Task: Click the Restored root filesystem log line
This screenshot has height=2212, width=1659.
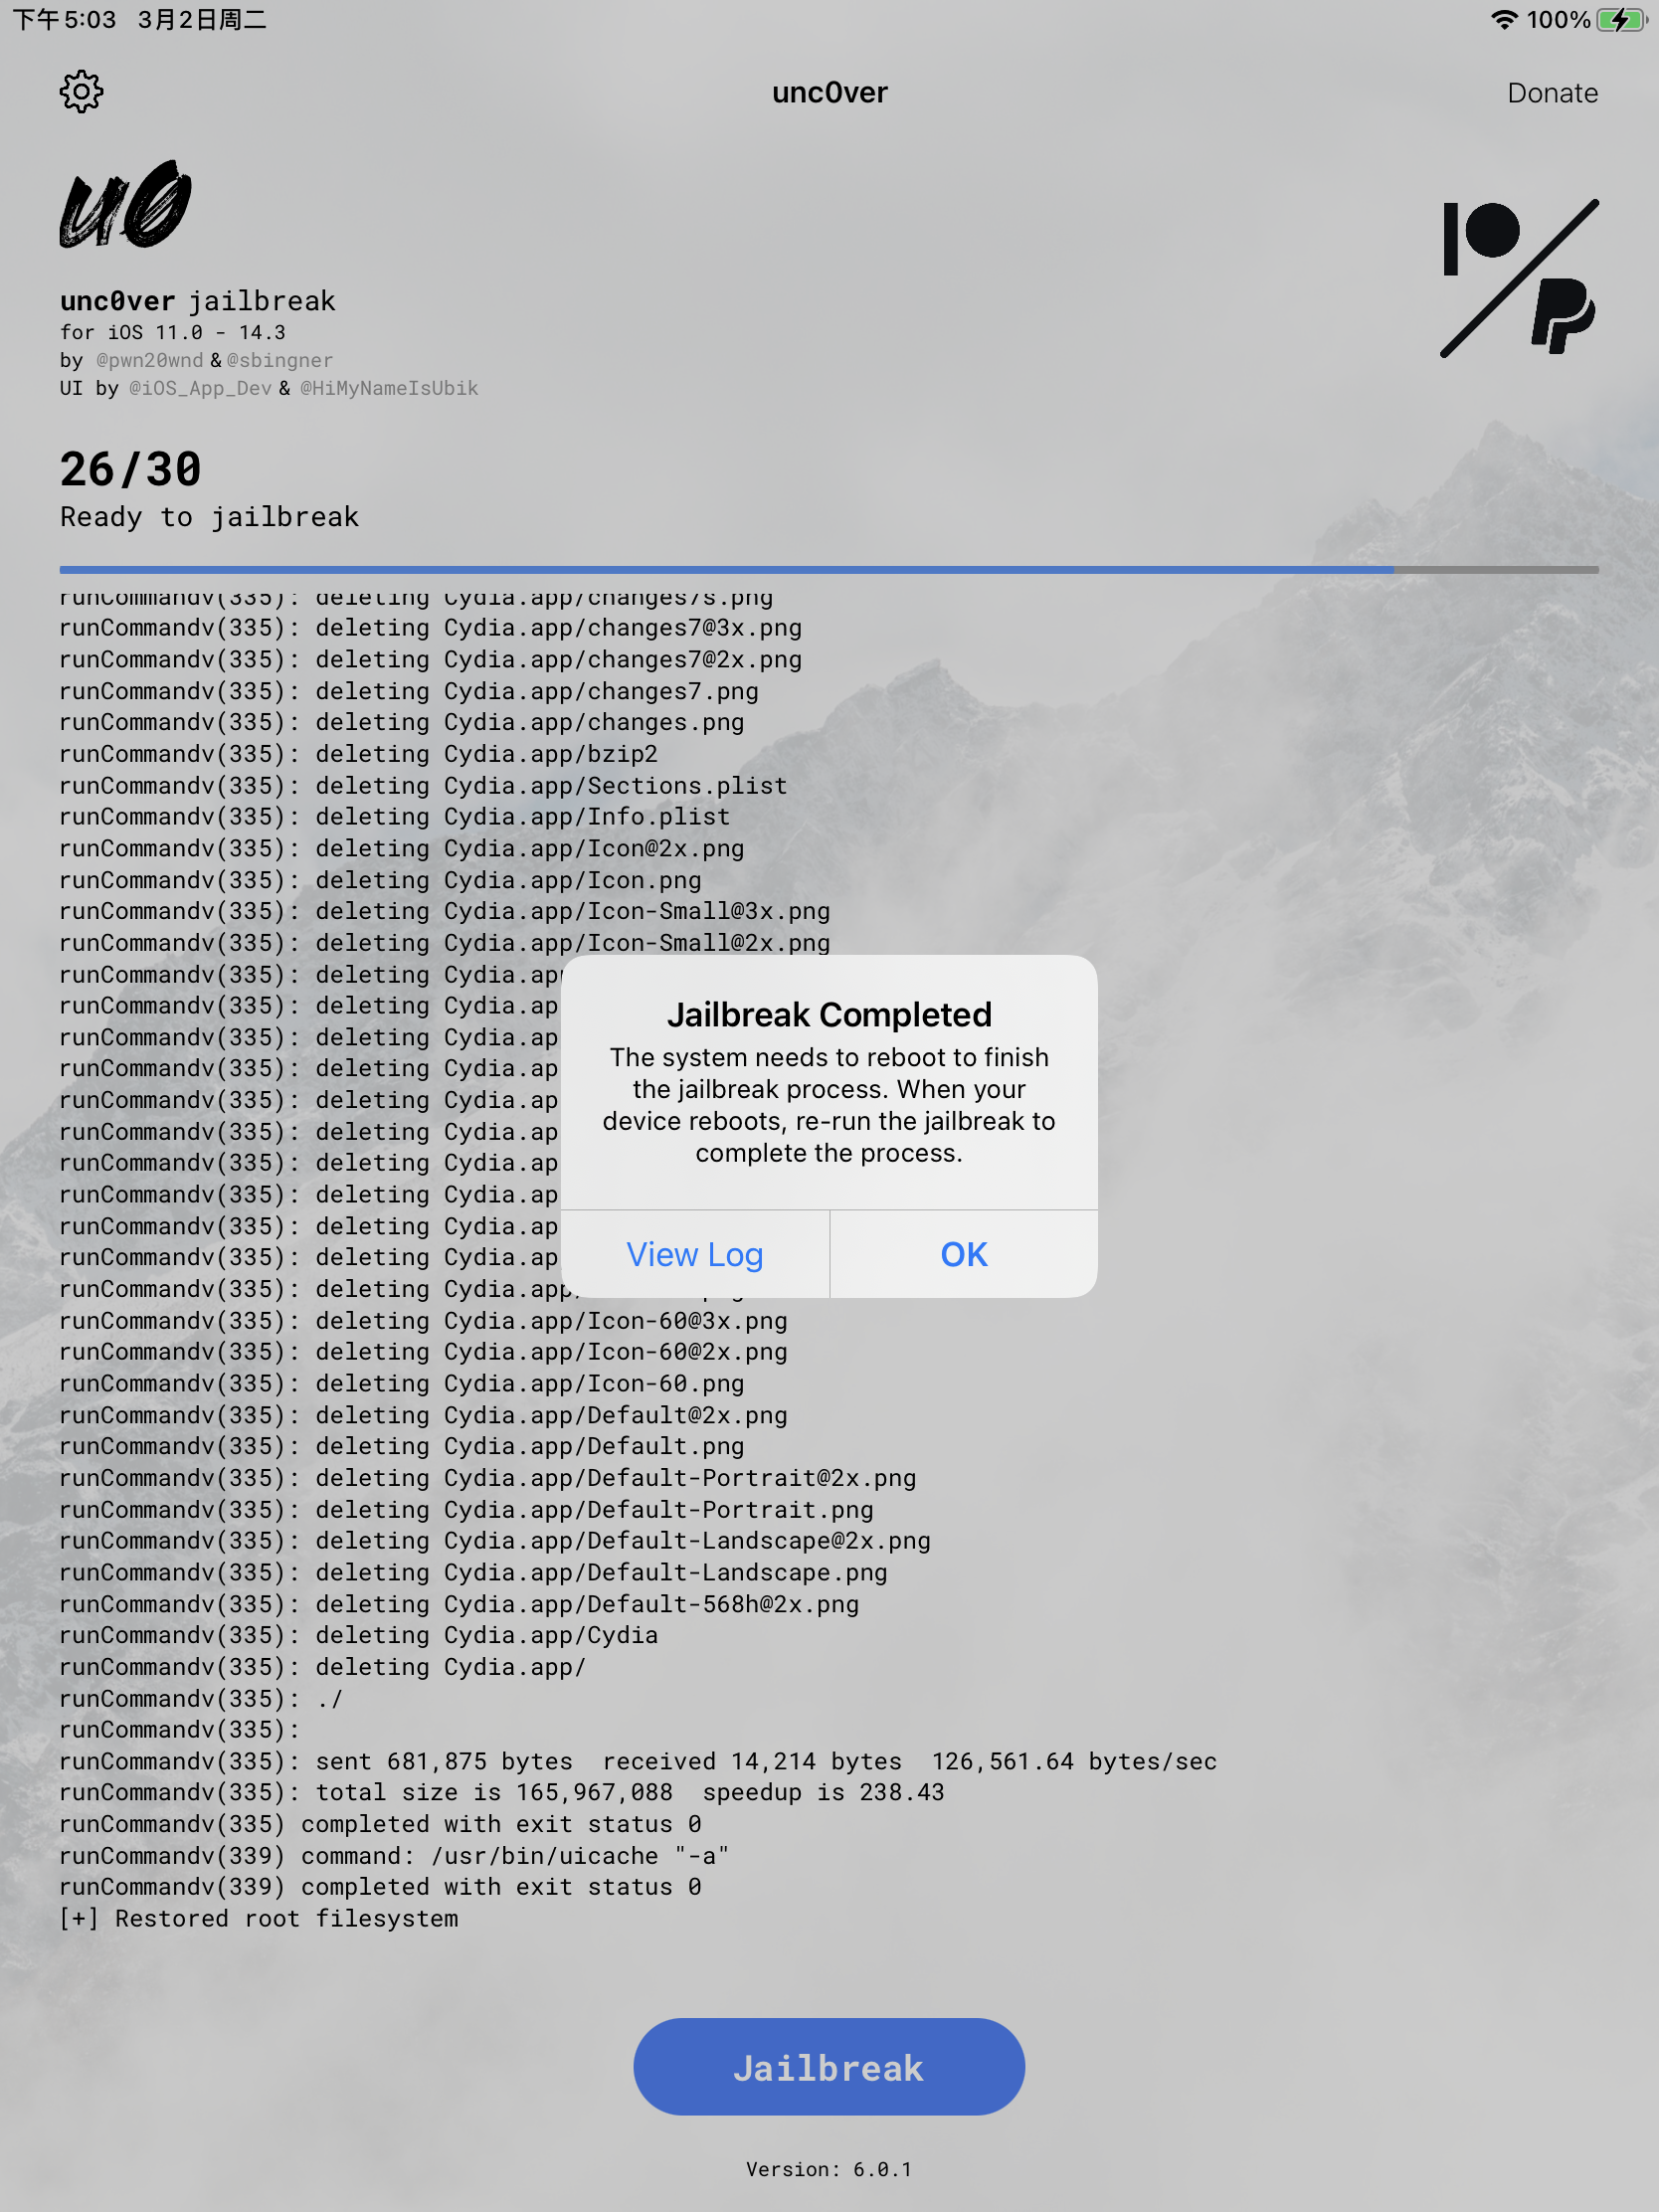Action: coord(259,1918)
